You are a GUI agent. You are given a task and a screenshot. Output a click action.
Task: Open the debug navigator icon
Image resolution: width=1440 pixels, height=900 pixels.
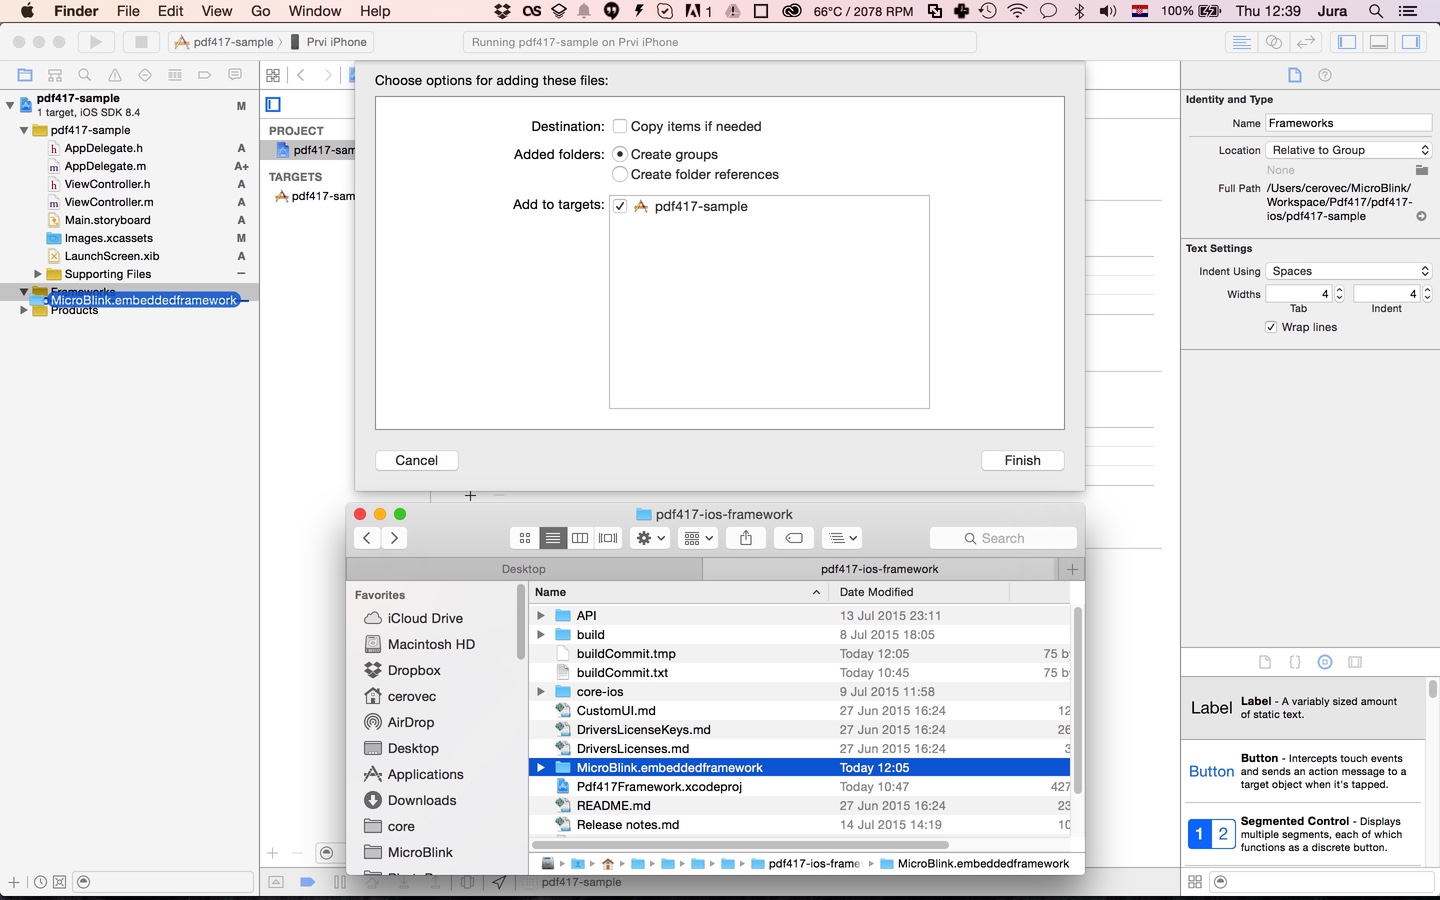[x=175, y=75]
